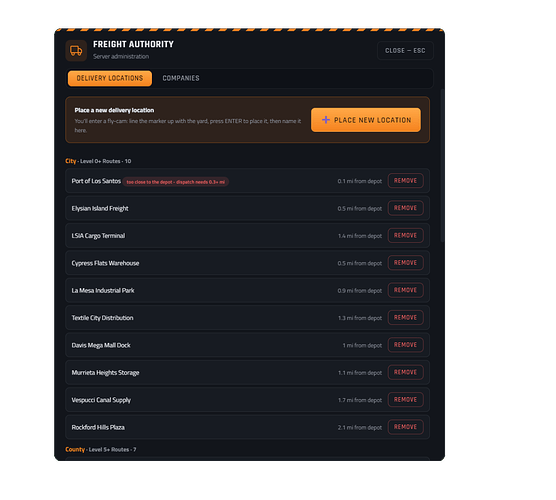556x500 pixels.
Task: Click '1 mi from depot' distance text
Action: coord(362,345)
